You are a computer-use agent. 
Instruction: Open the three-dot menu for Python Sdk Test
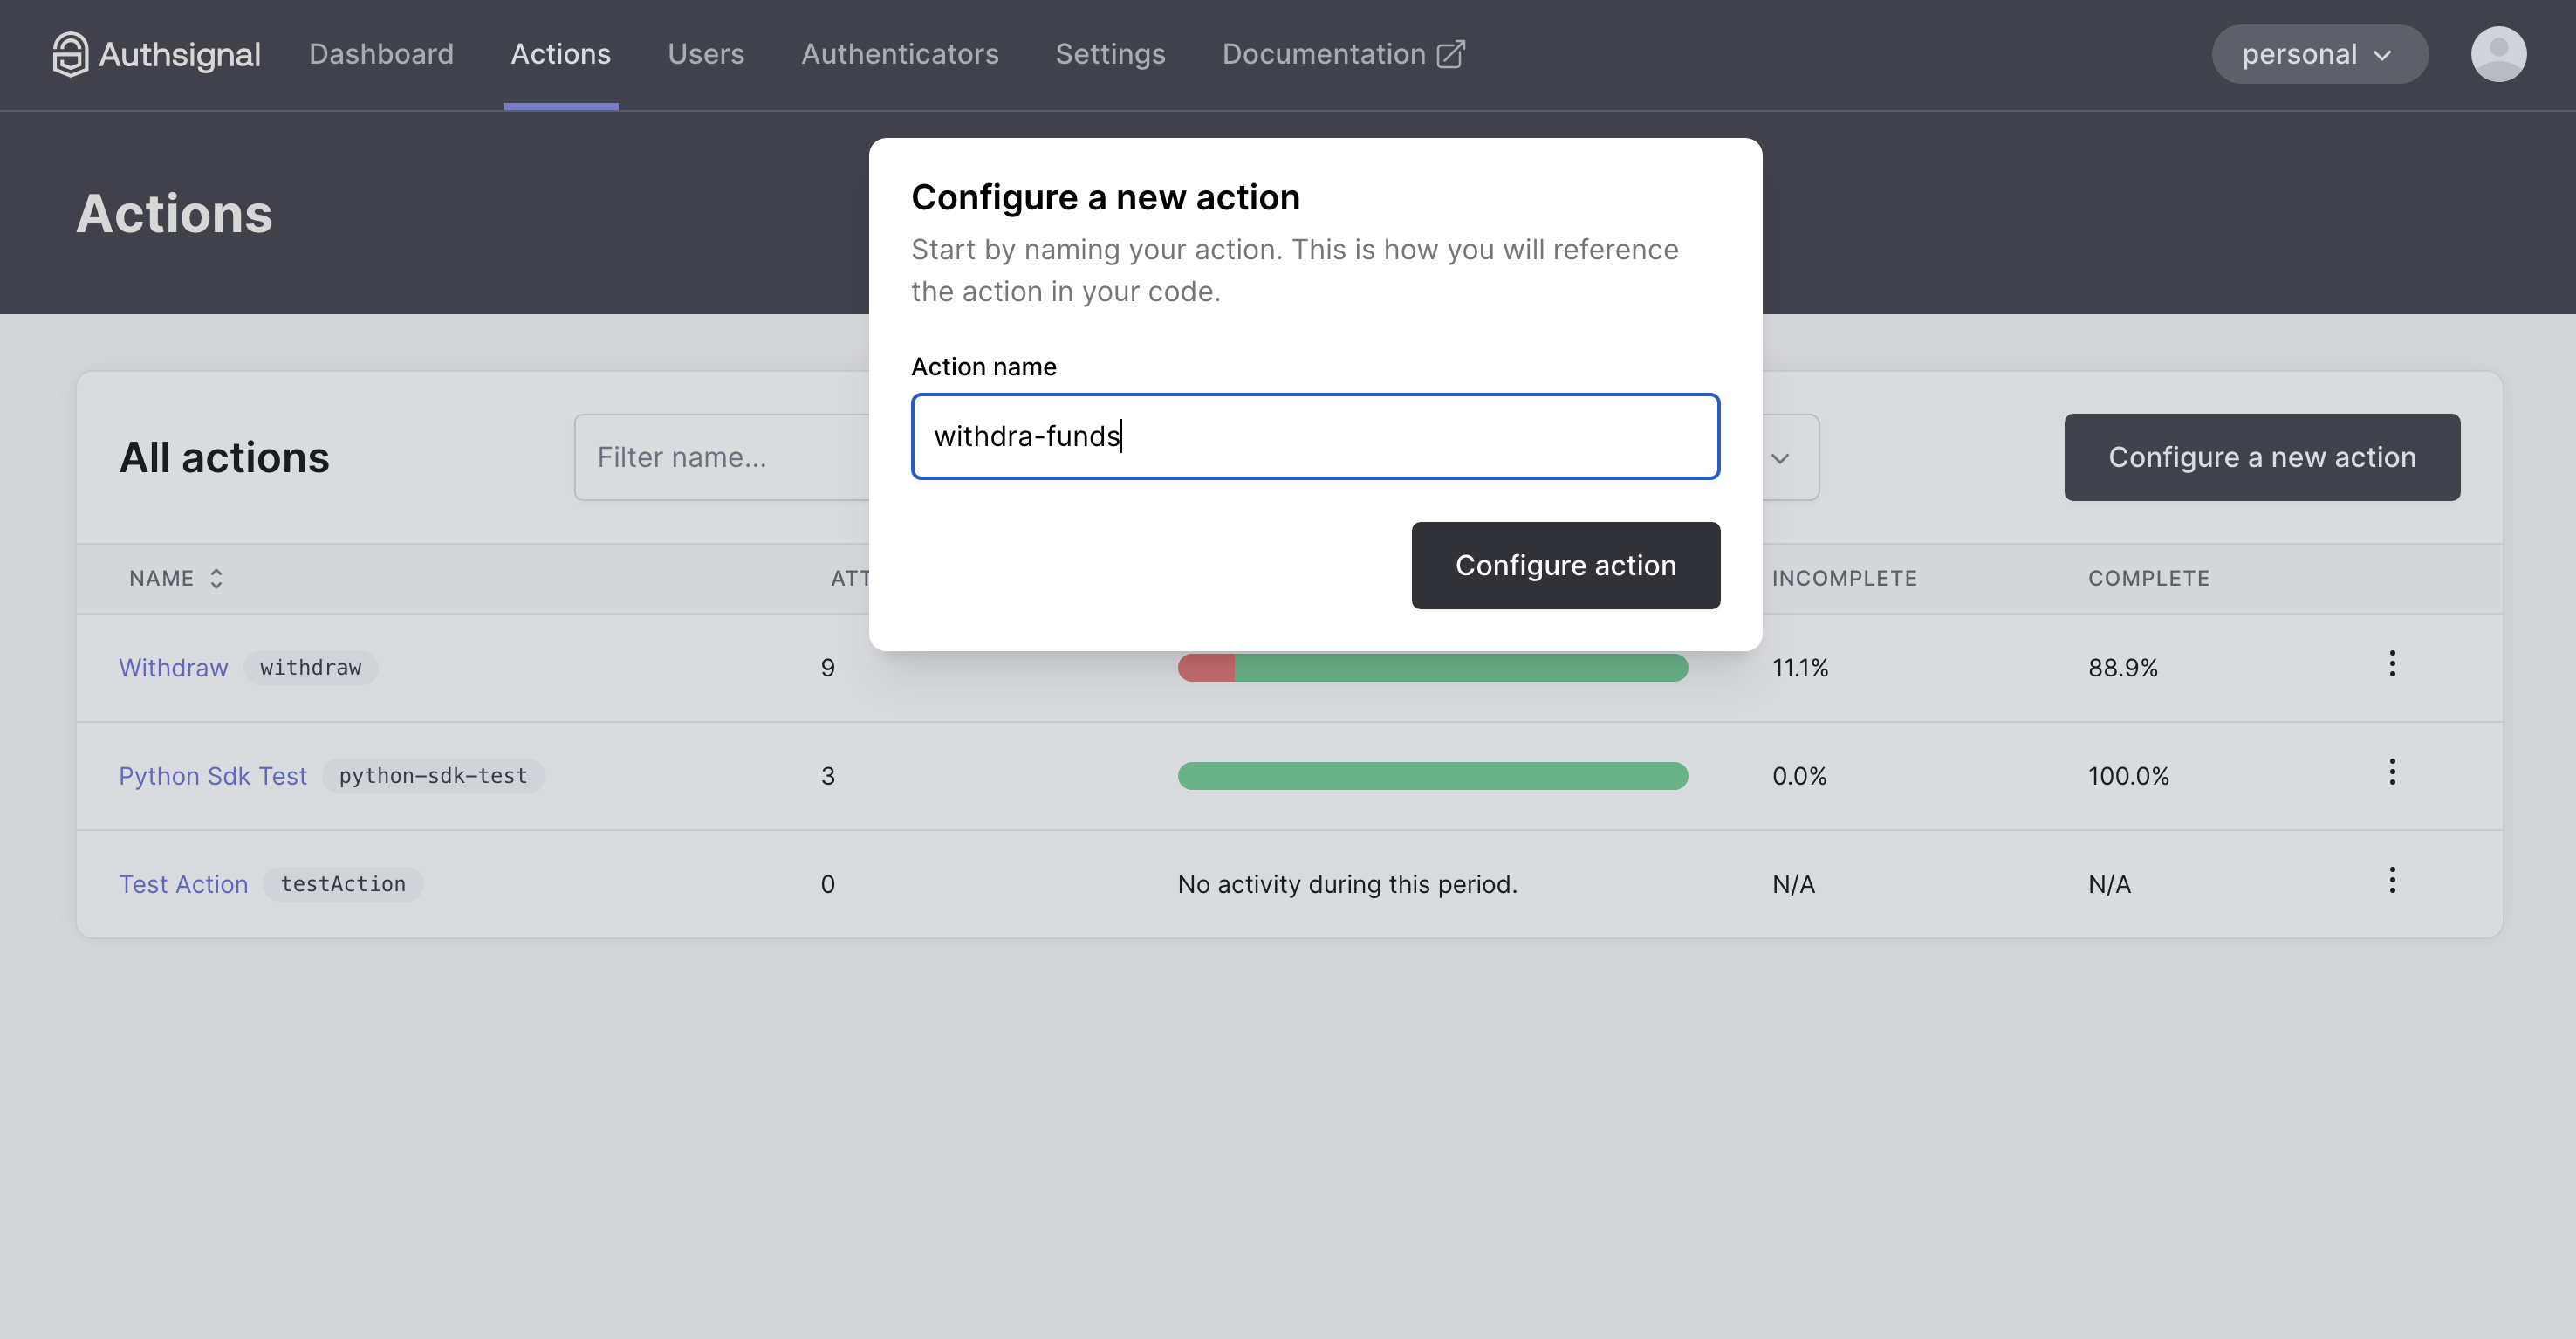click(2391, 772)
